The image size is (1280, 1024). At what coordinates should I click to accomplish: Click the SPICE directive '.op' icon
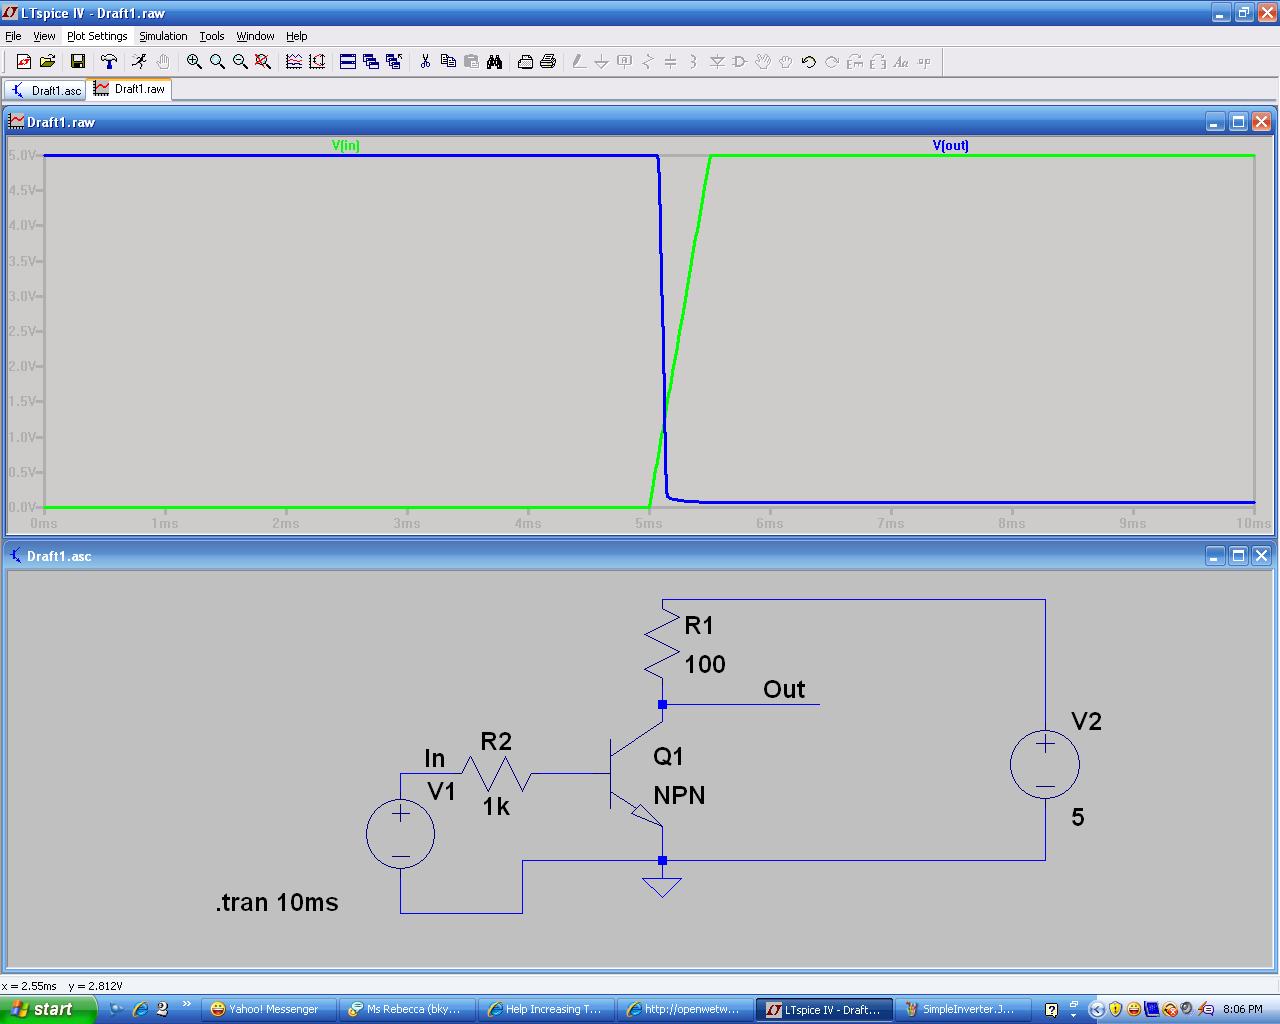(x=924, y=62)
